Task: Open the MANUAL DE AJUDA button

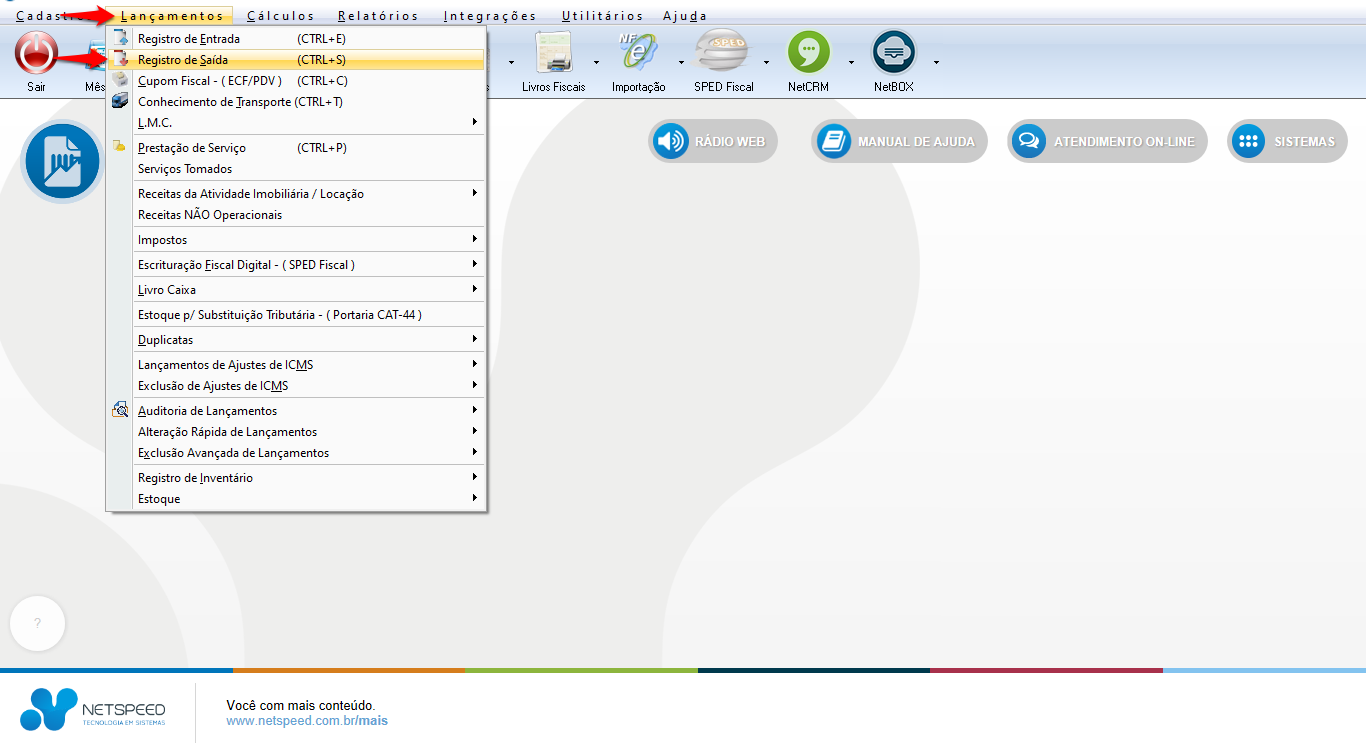Action: click(x=899, y=142)
